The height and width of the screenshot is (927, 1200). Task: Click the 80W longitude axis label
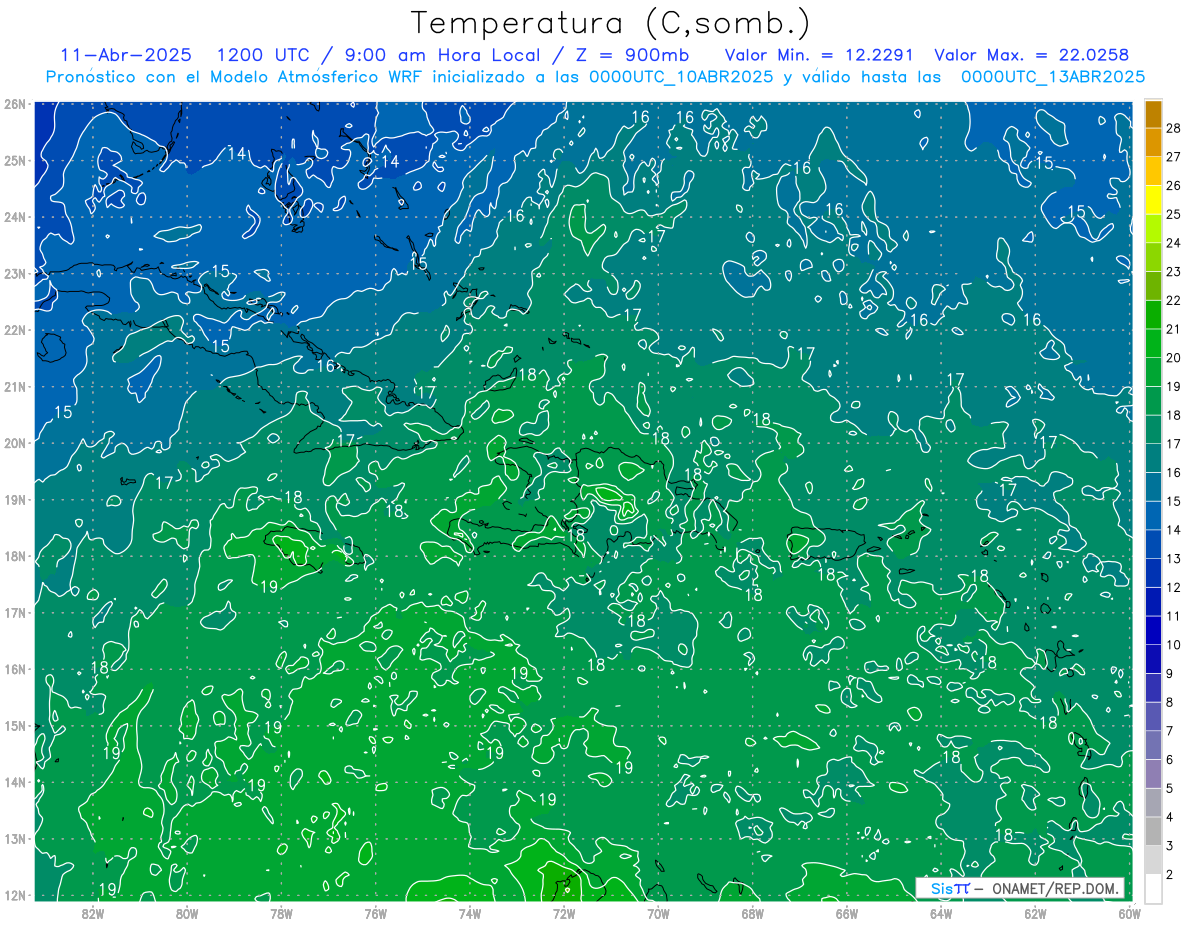coord(187,913)
